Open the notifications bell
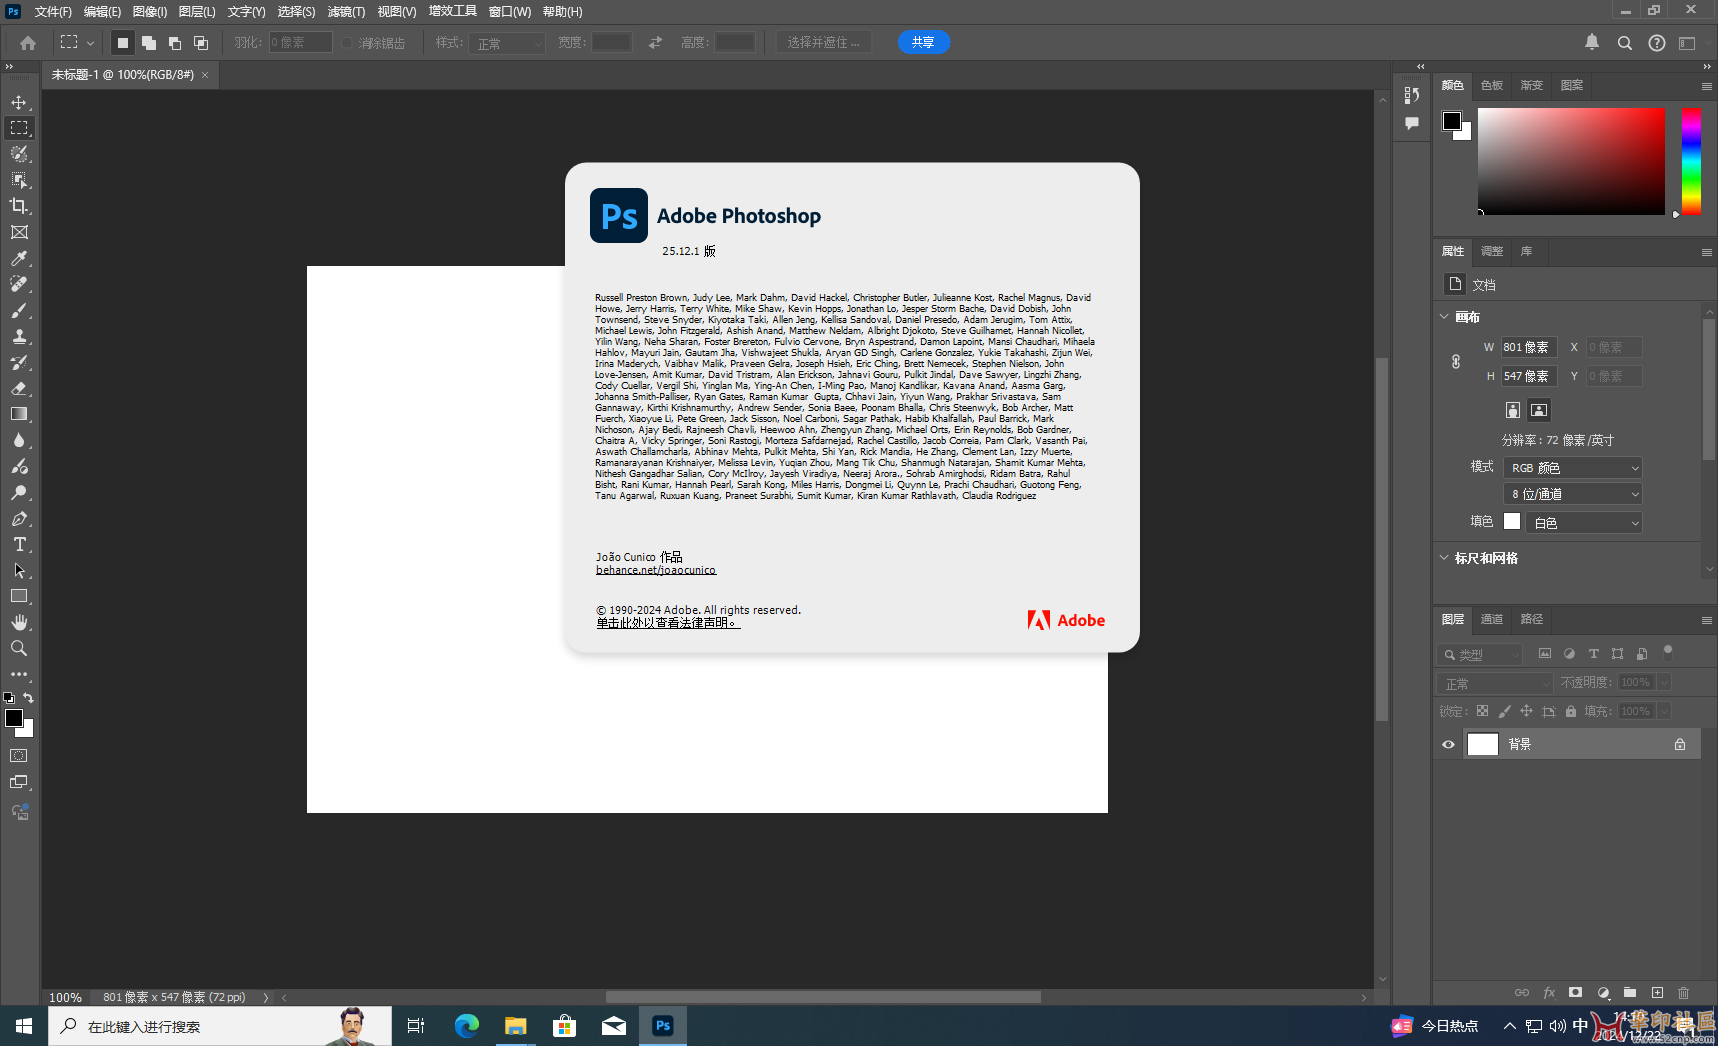Image resolution: width=1718 pixels, height=1046 pixels. coord(1592,42)
